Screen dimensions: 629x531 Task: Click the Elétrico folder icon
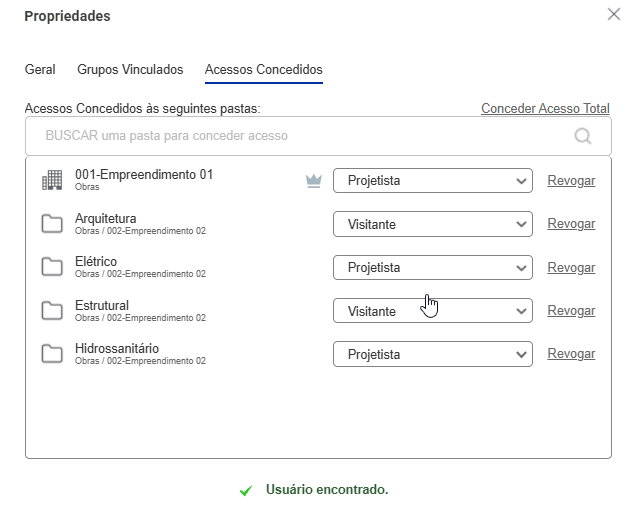(x=52, y=267)
